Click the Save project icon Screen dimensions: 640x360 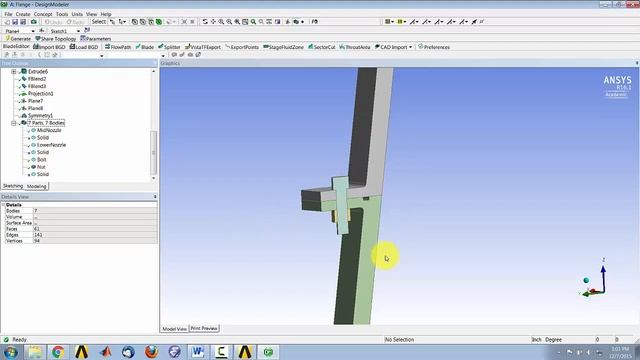pos(15,22)
